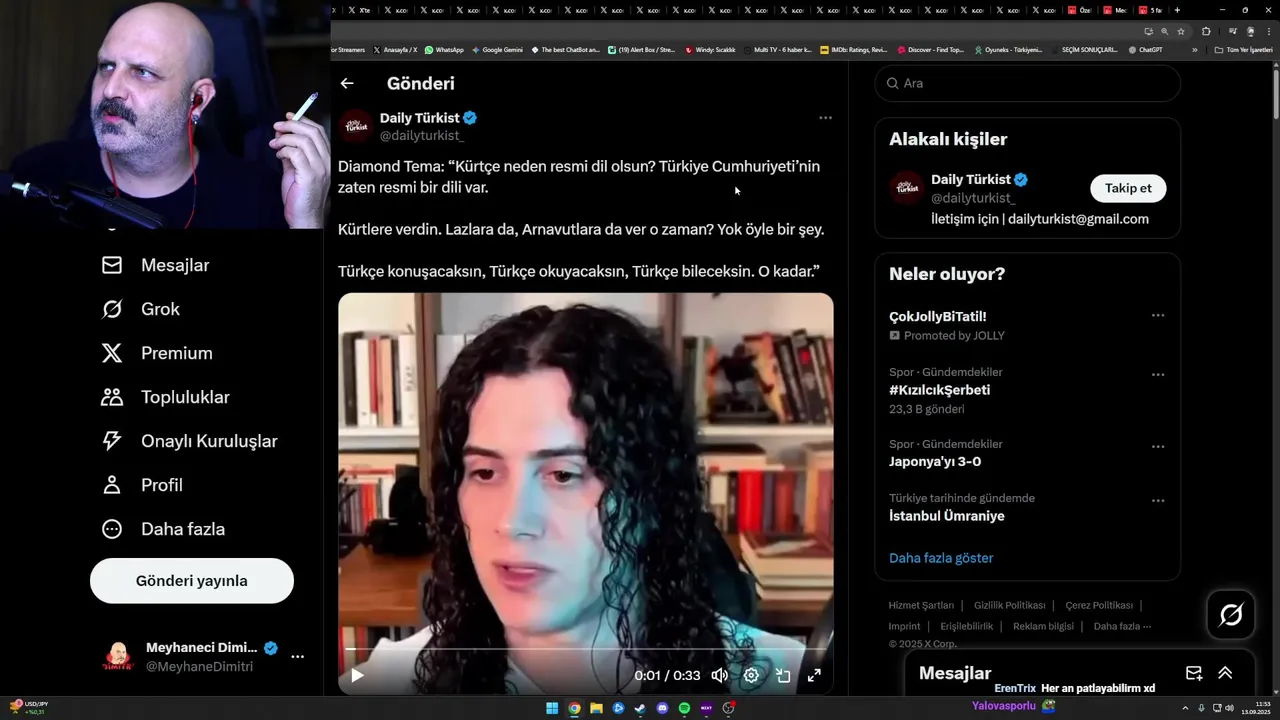Image resolution: width=1280 pixels, height=720 pixels.
Task: Open Premium in the left sidebar
Action: pyautogui.click(x=156, y=353)
